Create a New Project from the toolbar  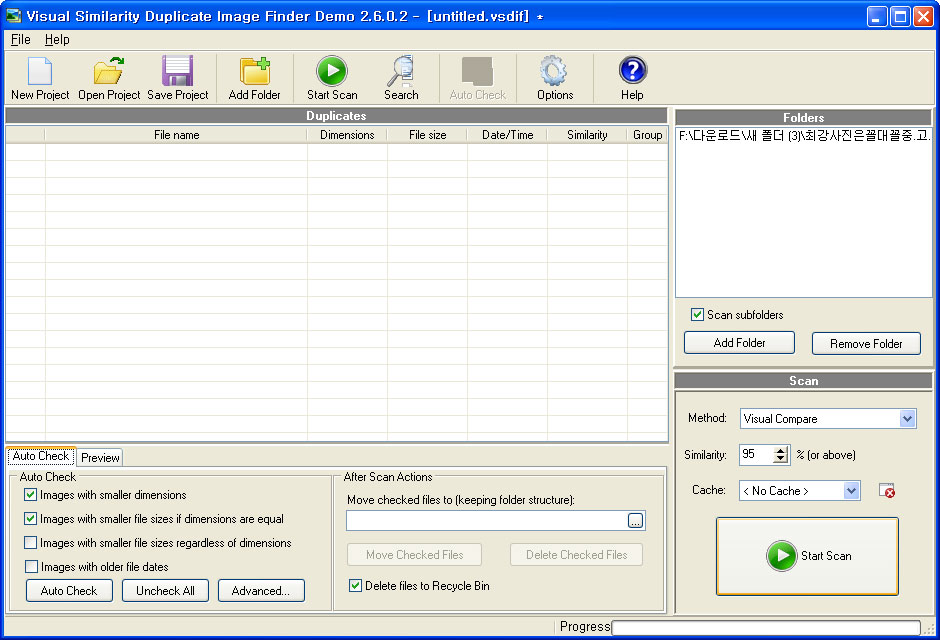point(40,78)
